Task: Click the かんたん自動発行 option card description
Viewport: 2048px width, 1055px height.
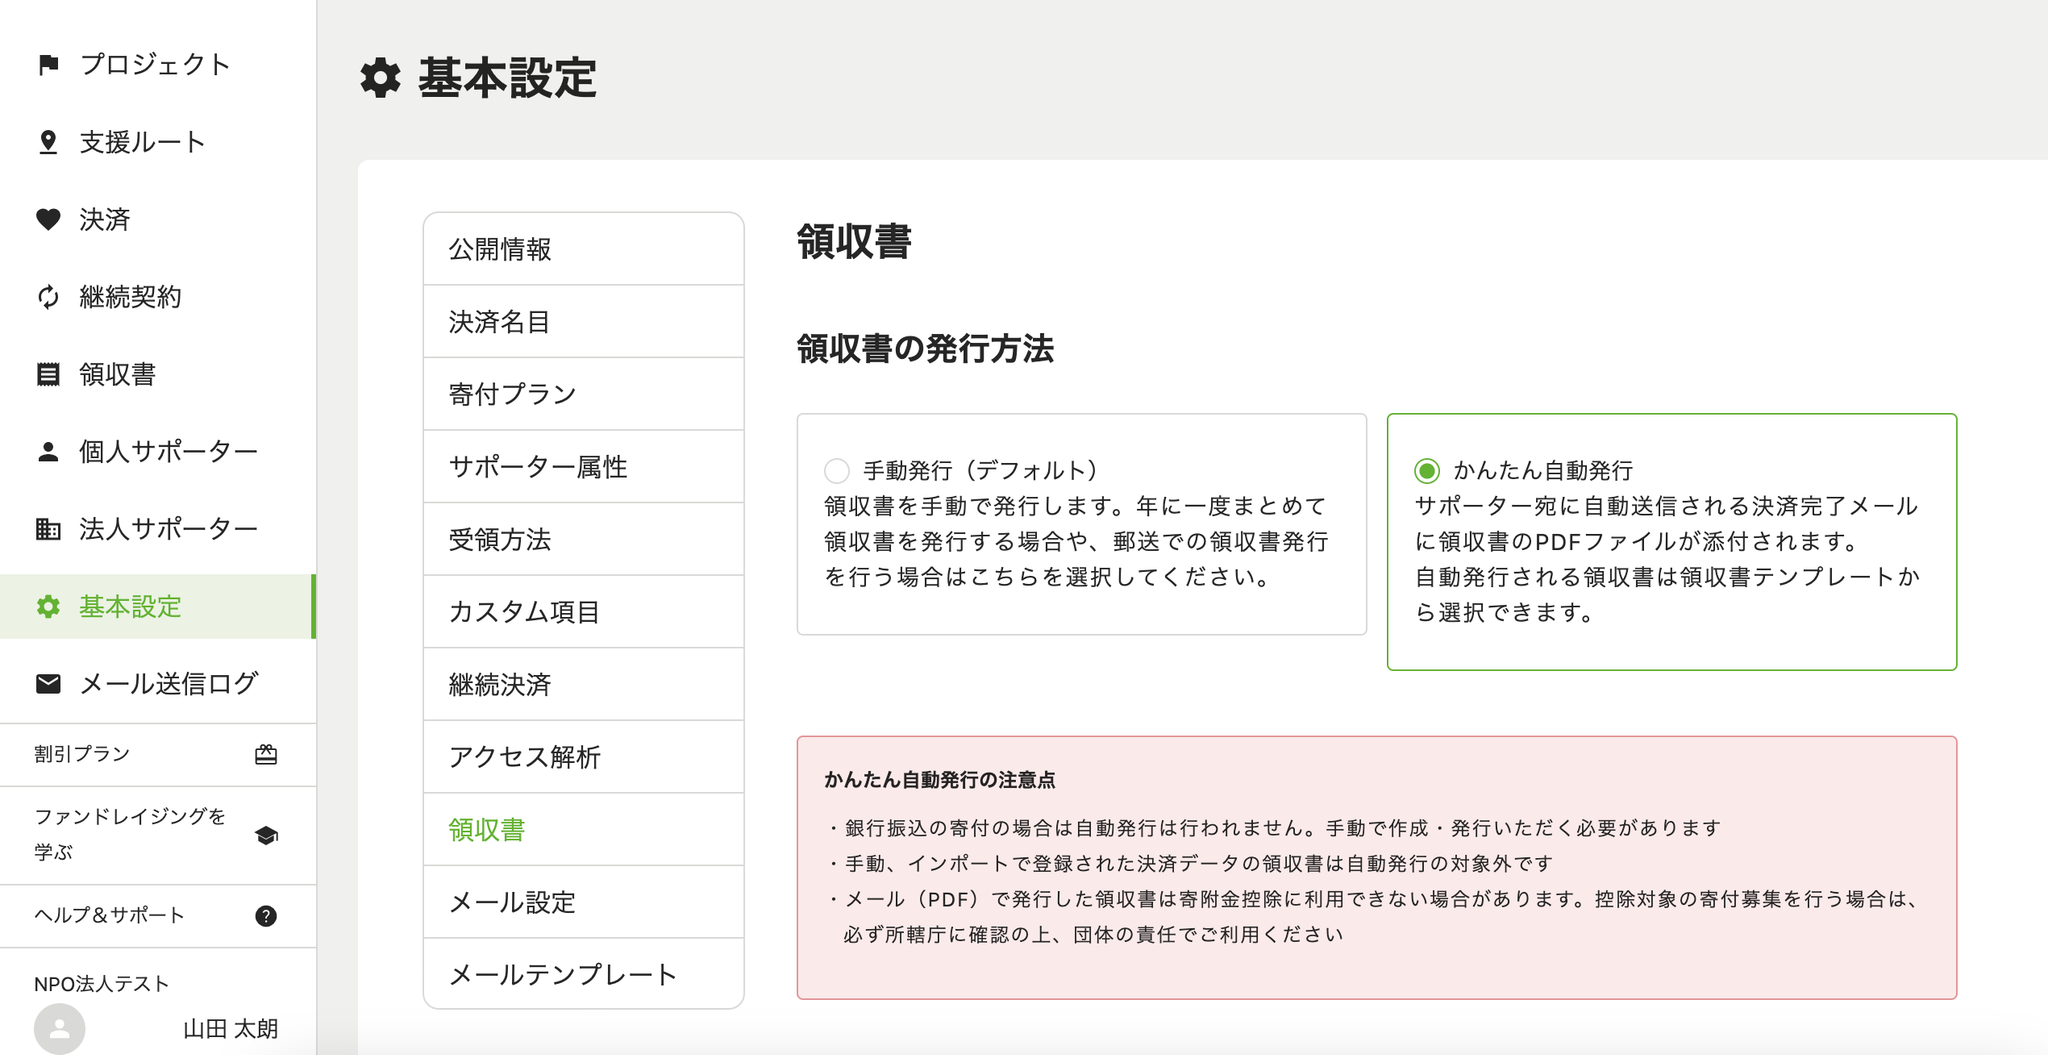Action: [1667, 559]
